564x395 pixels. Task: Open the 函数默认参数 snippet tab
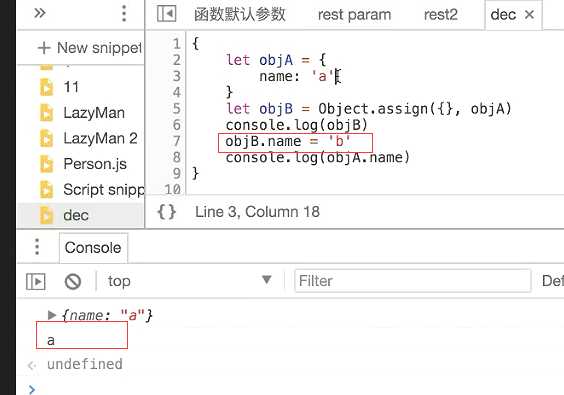[x=240, y=15]
